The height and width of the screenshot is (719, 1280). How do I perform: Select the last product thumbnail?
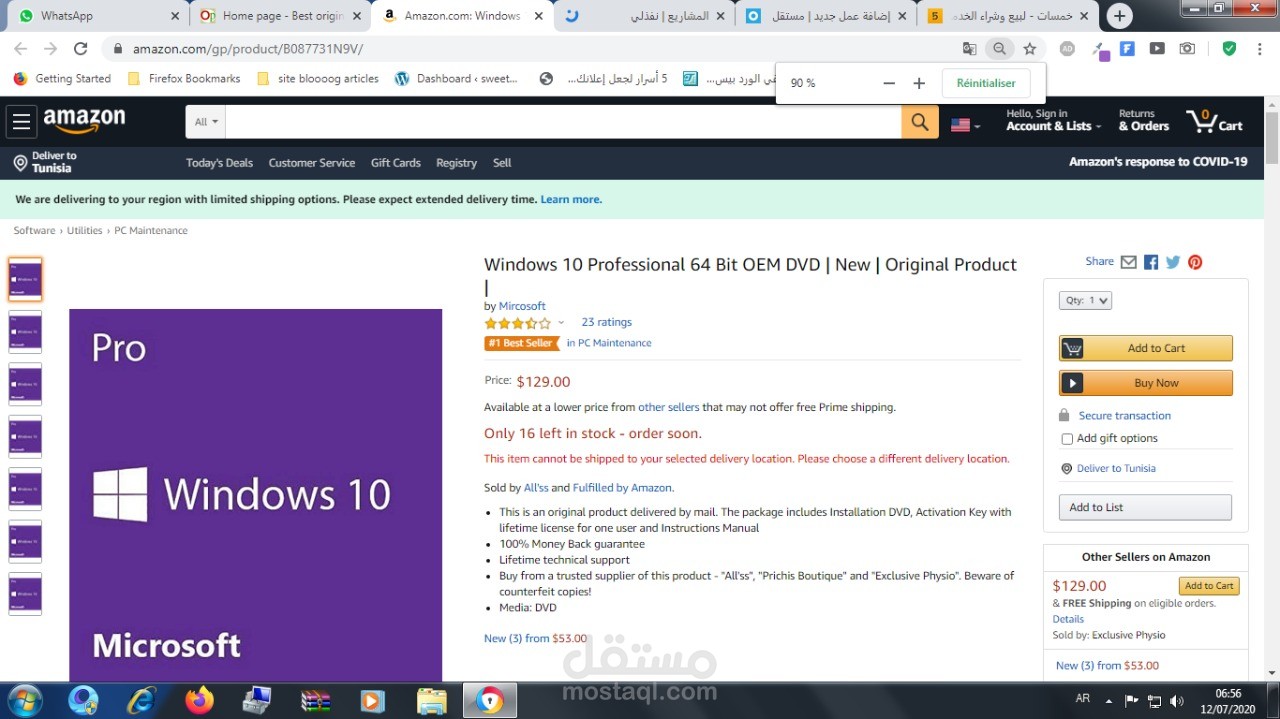[x=25, y=594]
